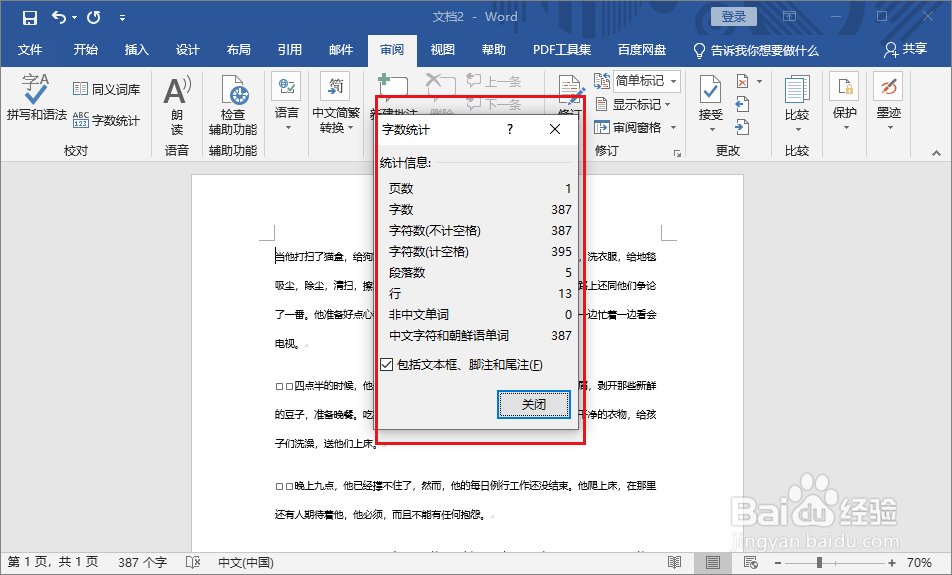Switch to the References (引用) tab
The height and width of the screenshot is (575, 952).
[x=290, y=50]
